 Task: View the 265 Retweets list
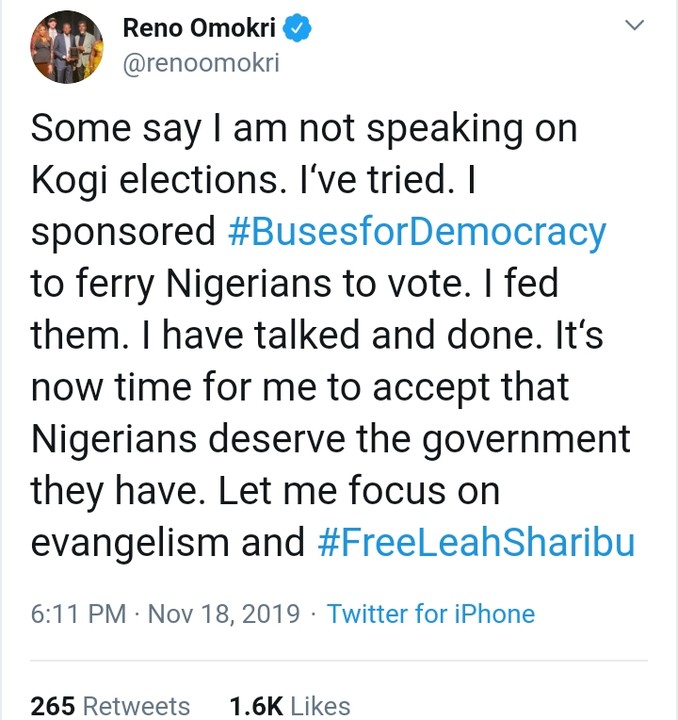[x=110, y=705]
